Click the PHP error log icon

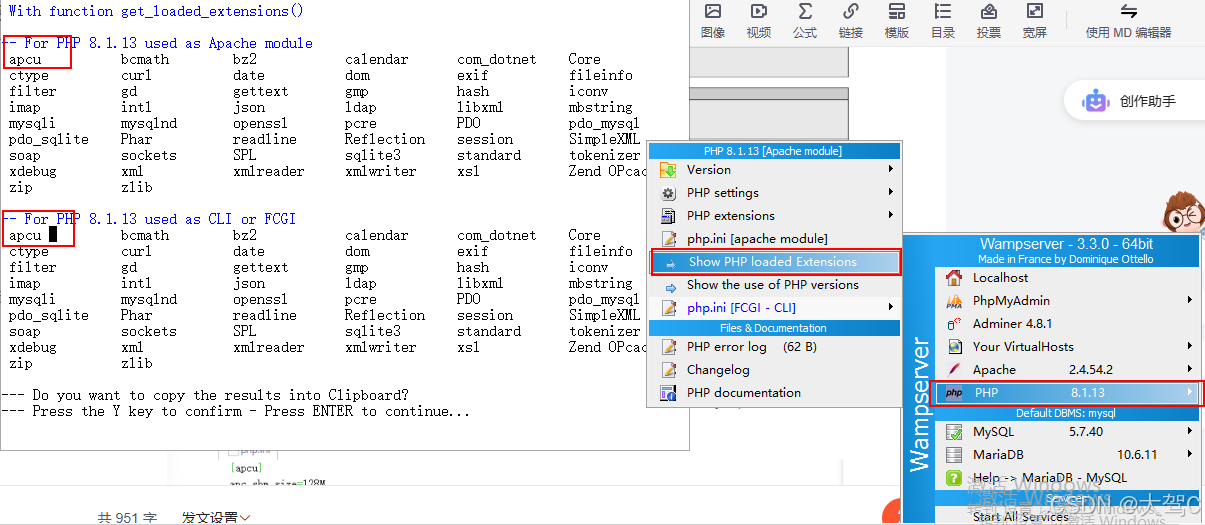(669, 347)
